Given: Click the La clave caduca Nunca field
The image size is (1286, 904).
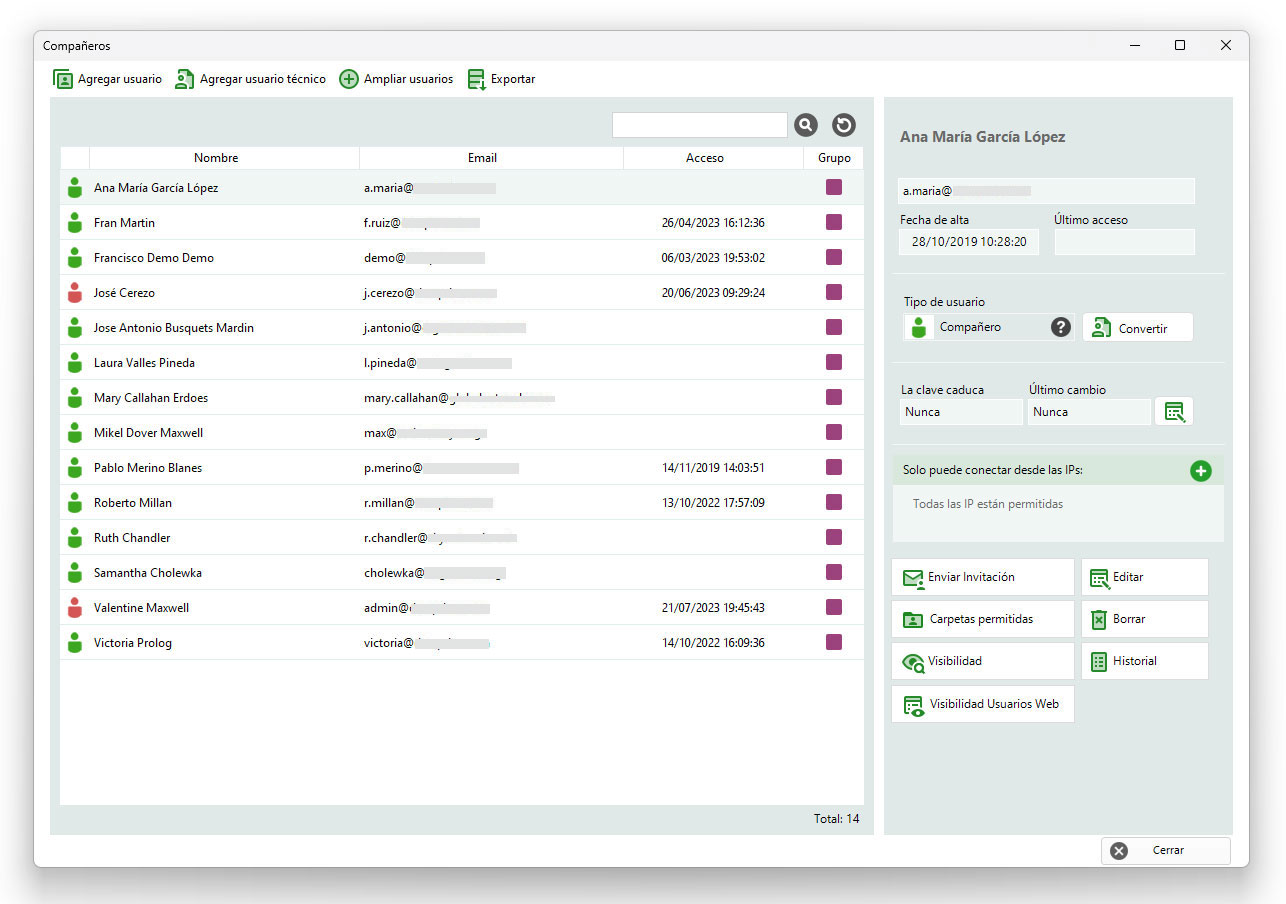Looking at the screenshot, I should 961,412.
